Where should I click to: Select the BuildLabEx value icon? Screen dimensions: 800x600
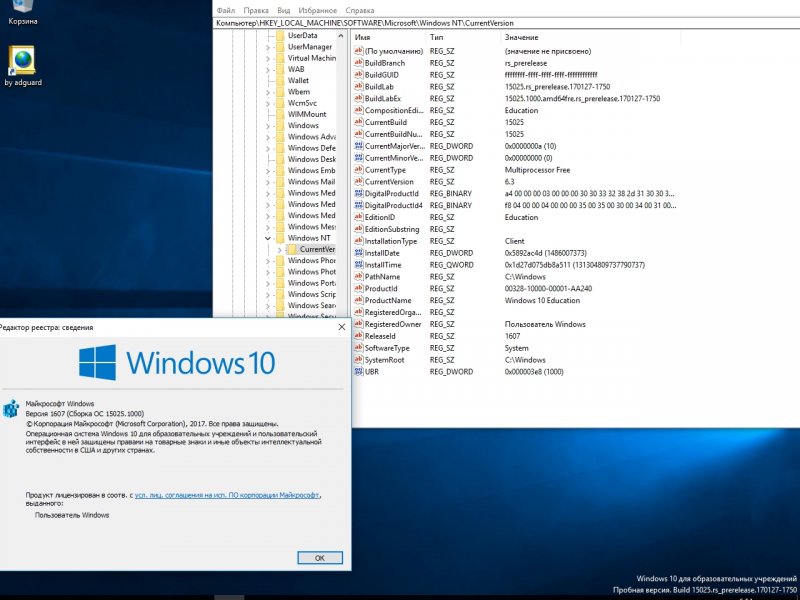tap(358, 98)
